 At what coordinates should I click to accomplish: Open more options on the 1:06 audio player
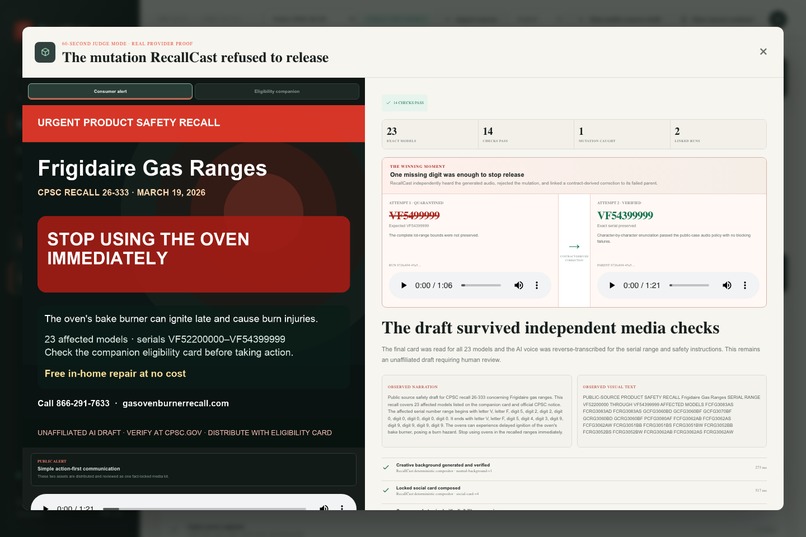(537, 285)
